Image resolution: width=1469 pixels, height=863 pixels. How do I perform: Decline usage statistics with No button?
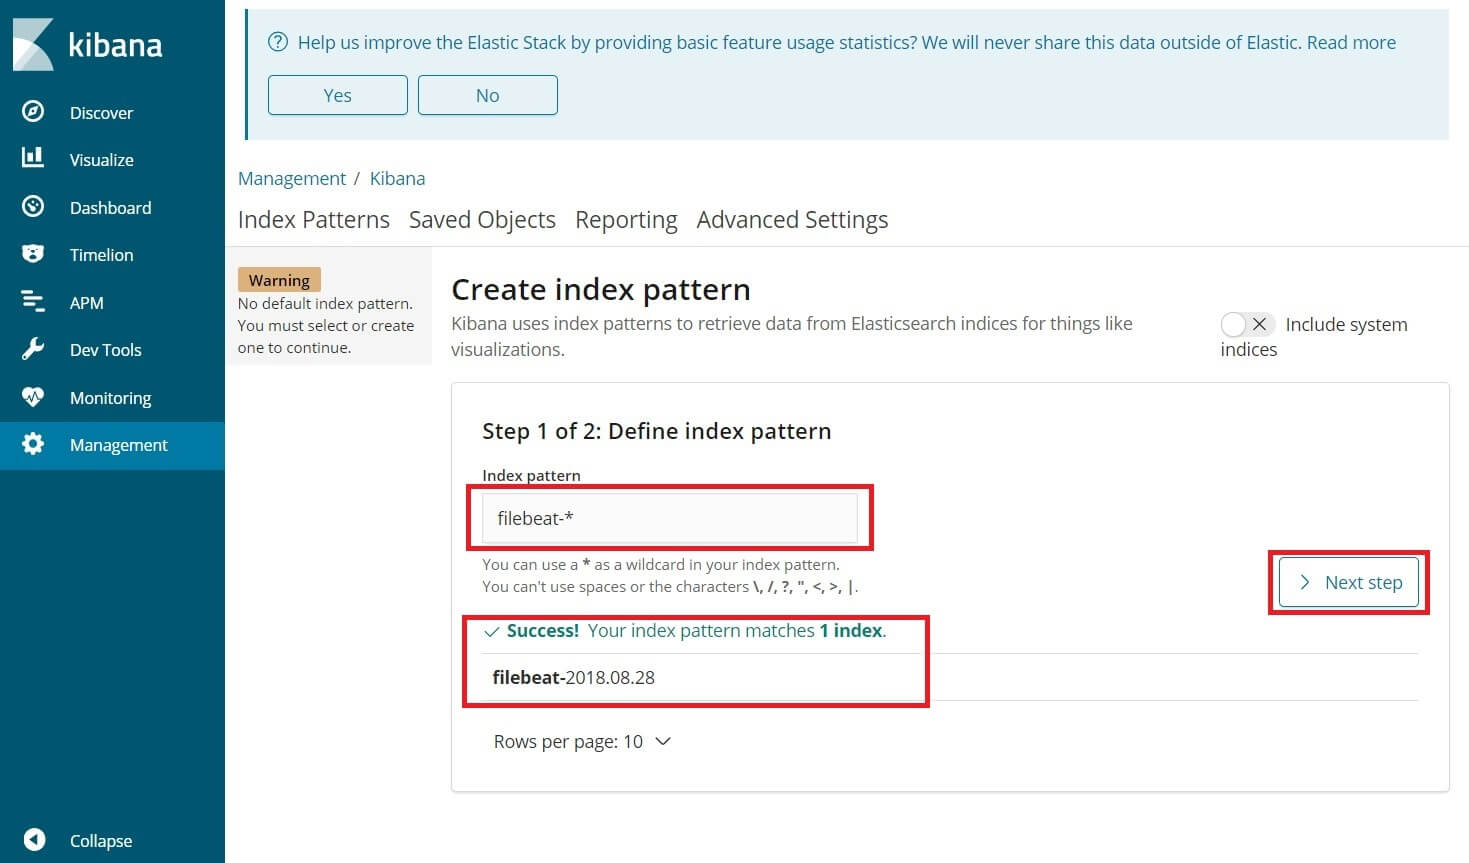pos(487,95)
